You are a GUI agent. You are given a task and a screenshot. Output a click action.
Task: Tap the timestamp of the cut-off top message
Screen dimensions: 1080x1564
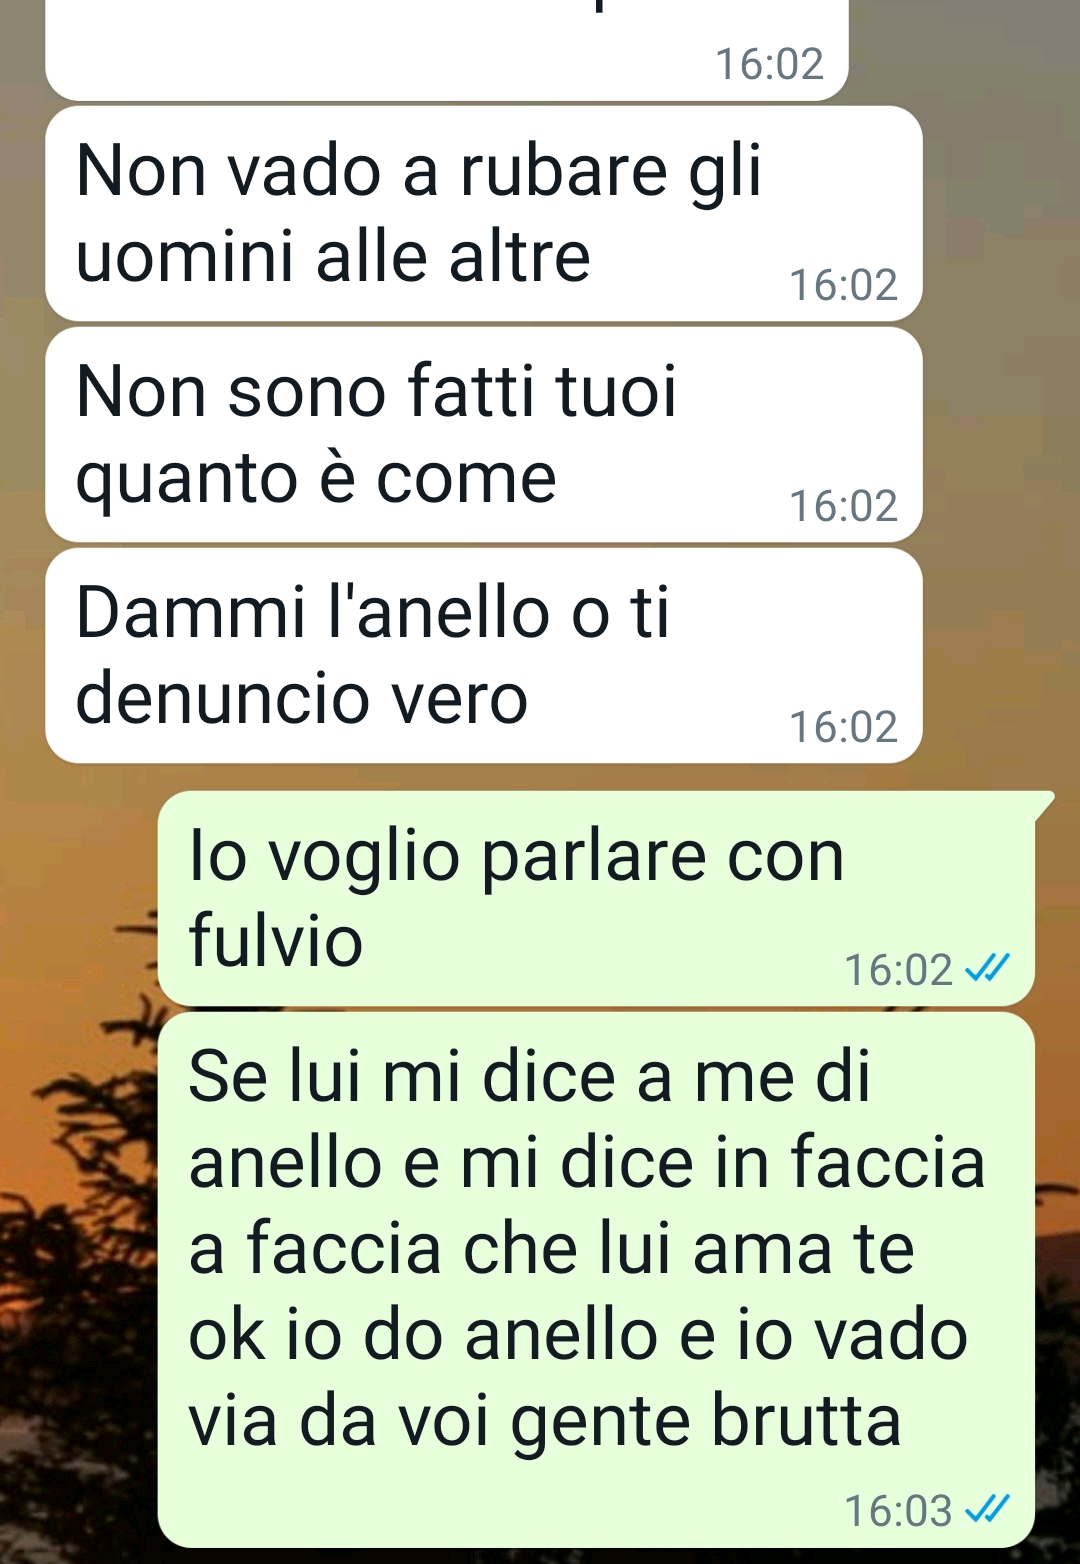769,64
